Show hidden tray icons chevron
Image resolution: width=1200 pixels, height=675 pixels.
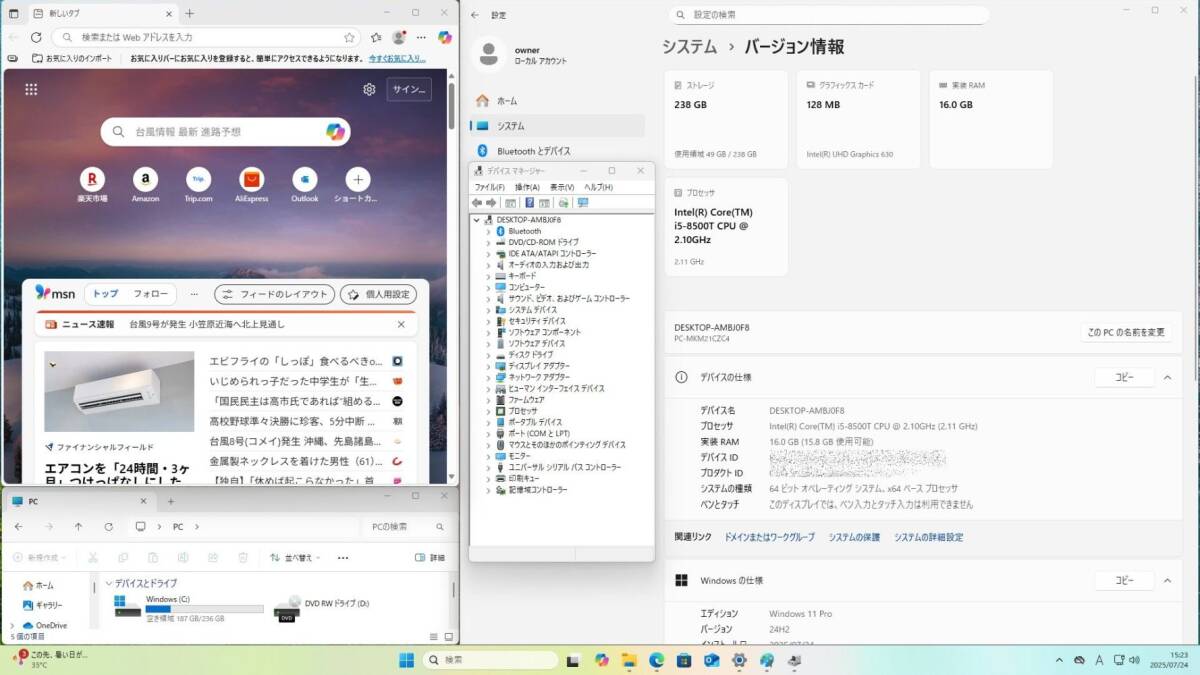[x=1059, y=660]
